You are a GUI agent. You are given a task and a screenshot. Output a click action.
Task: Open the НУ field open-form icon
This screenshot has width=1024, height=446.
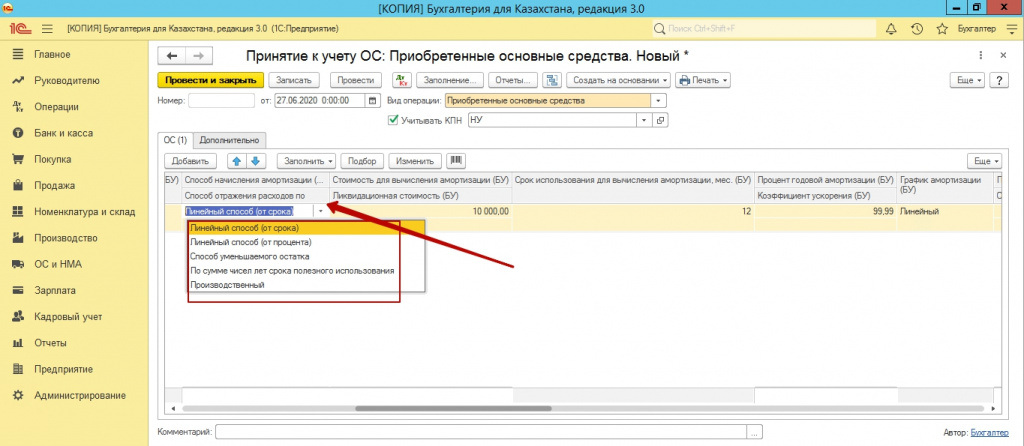pyautogui.click(x=660, y=120)
